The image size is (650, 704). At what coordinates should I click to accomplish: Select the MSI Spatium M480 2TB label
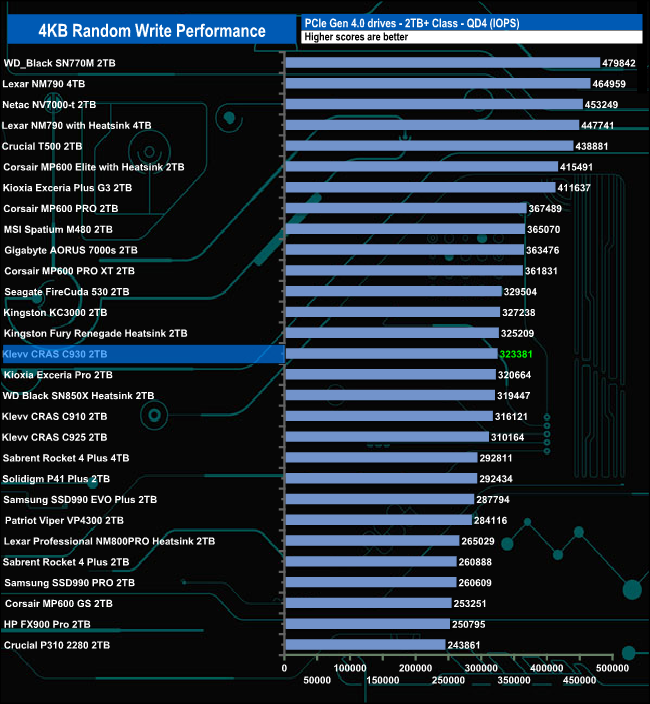click(x=58, y=229)
